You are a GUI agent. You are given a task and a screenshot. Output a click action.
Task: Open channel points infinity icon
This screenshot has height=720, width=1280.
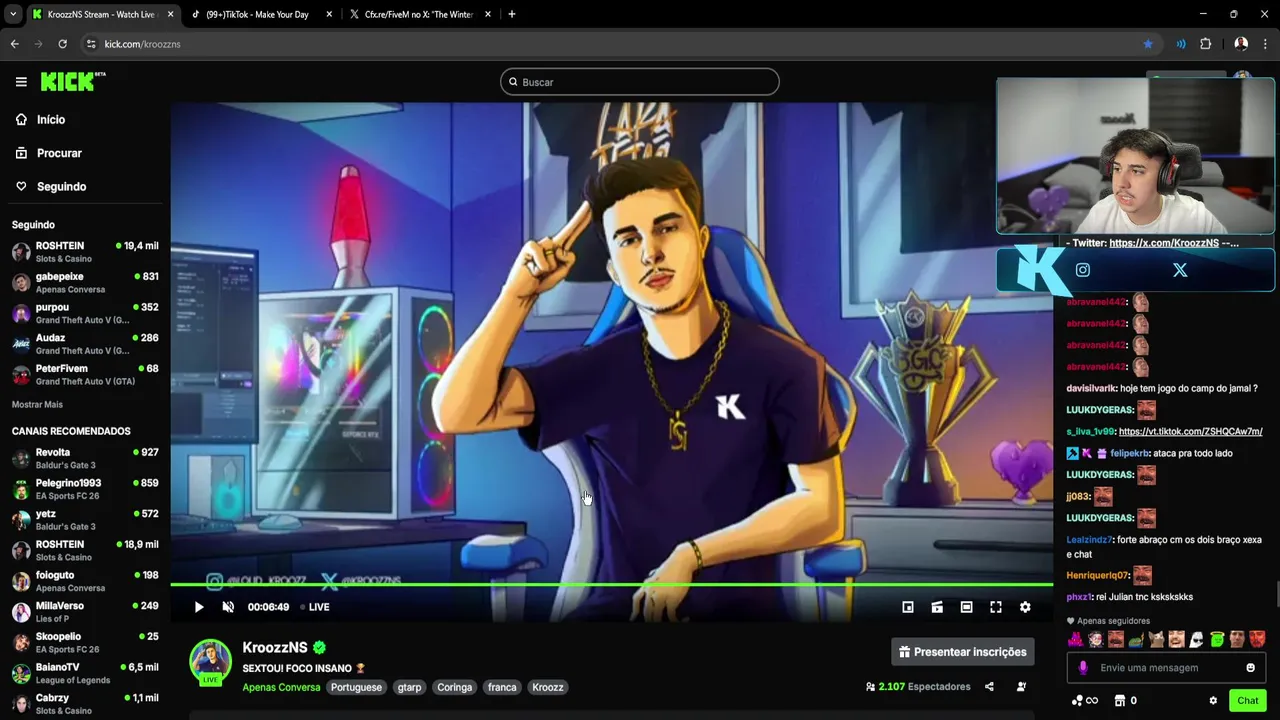1084,701
